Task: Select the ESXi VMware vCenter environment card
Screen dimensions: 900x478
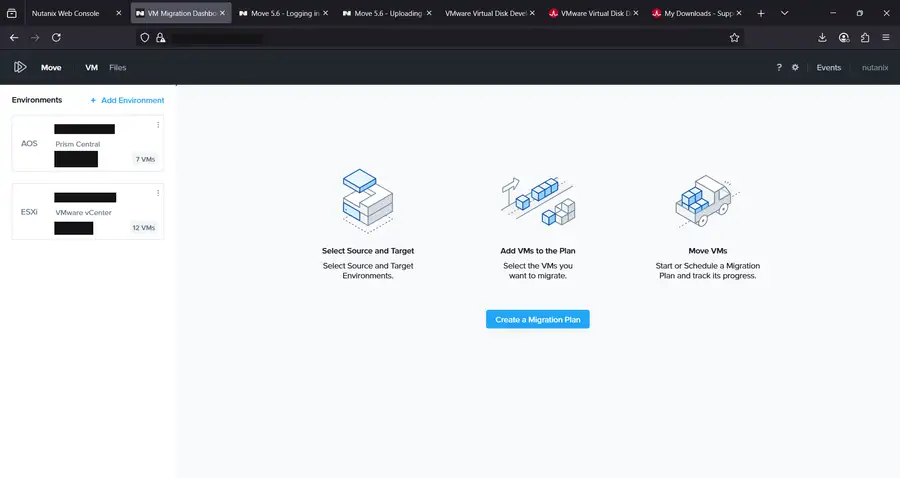Action: pos(88,211)
